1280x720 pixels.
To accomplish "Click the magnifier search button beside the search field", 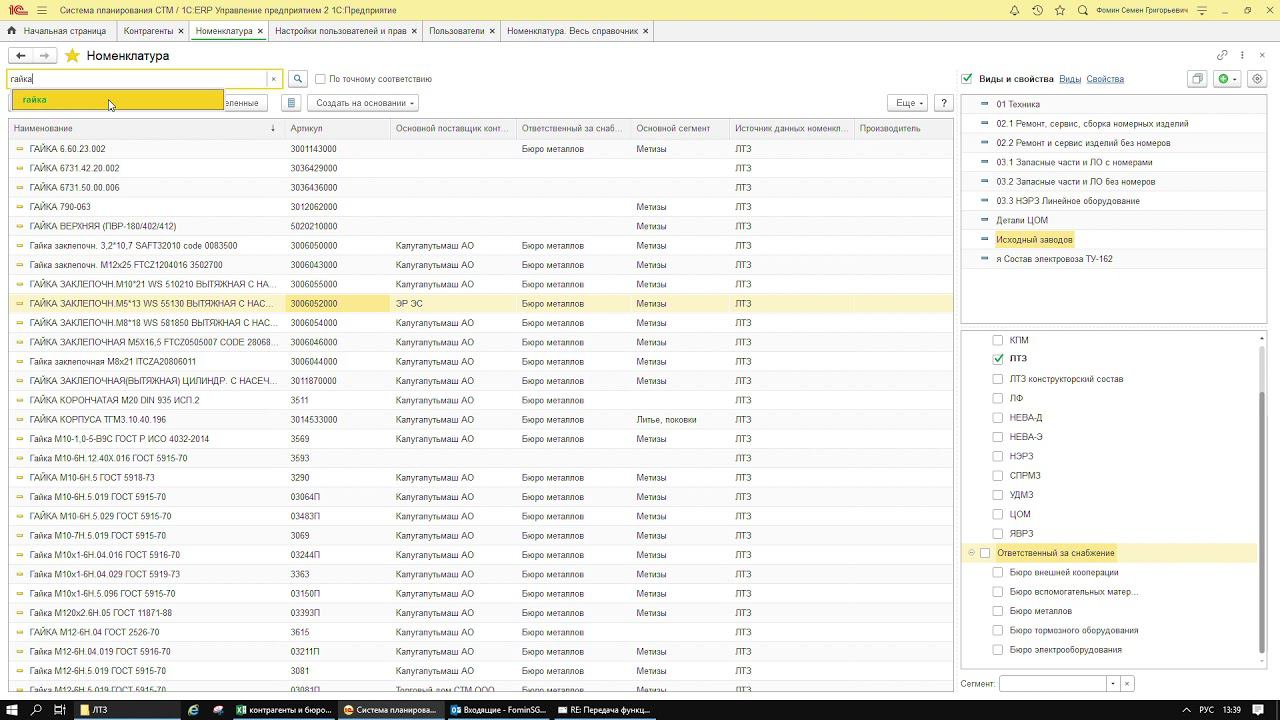I will 298,79.
